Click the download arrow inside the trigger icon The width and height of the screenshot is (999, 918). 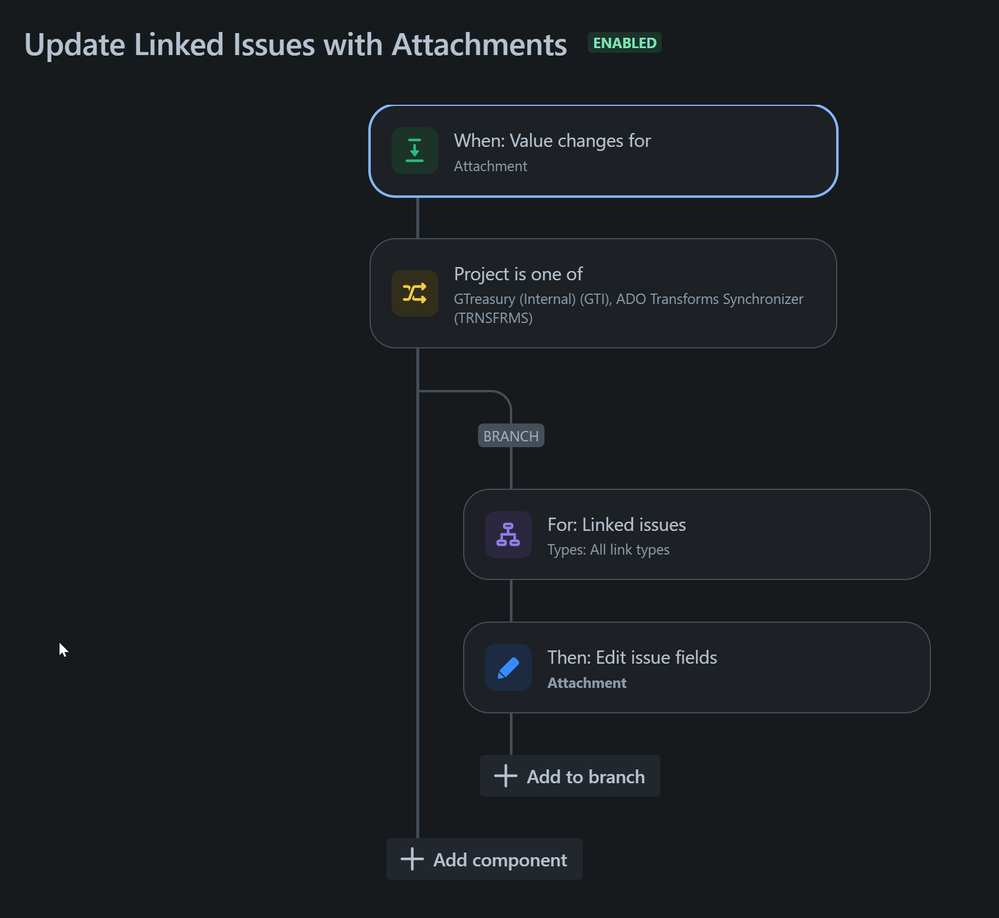[x=414, y=150]
